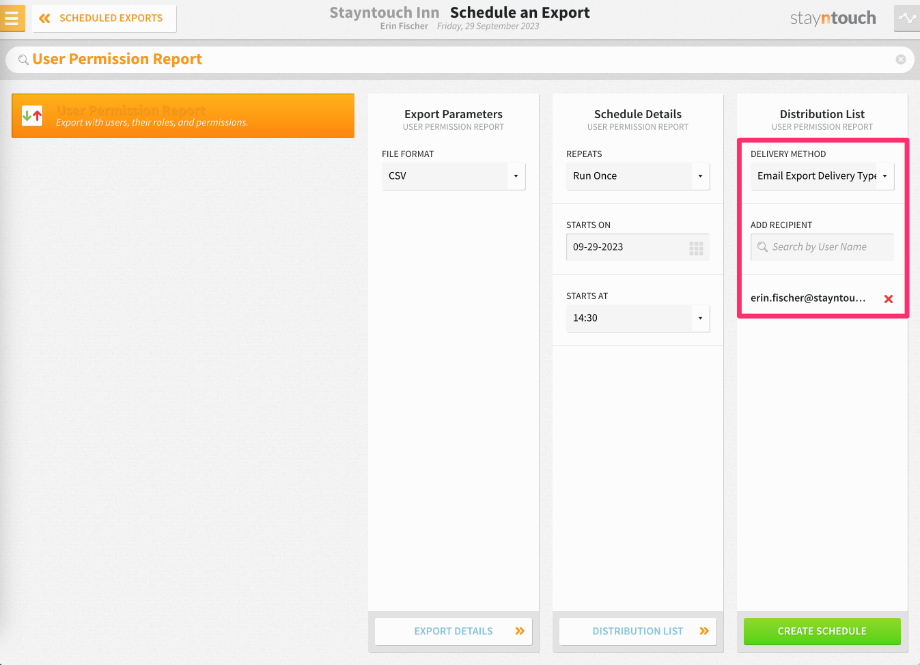The height and width of the screenshot is (665, 920).
Task: Open the Delivery Method dropdown
Action: click(x=822, y=176)
